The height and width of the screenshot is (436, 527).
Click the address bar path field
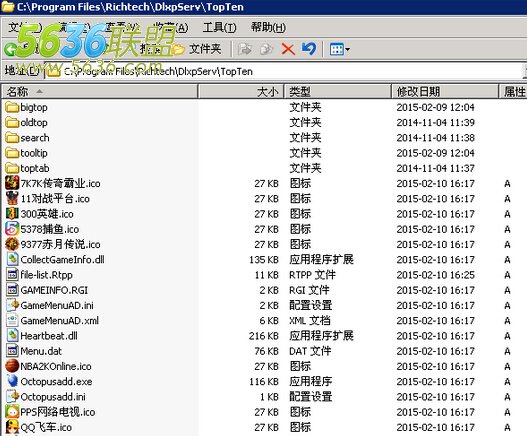[x=284, y=71]
